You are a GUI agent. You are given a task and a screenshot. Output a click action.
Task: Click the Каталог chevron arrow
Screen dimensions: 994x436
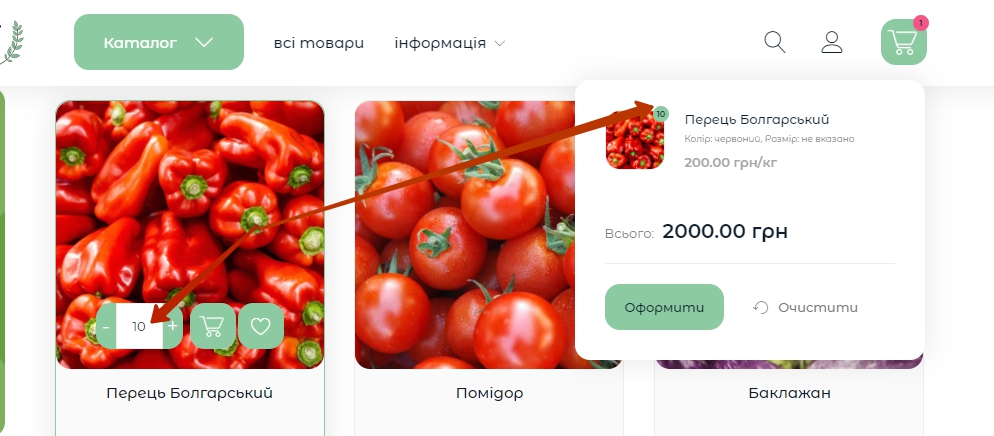click(x=204, y=42)
